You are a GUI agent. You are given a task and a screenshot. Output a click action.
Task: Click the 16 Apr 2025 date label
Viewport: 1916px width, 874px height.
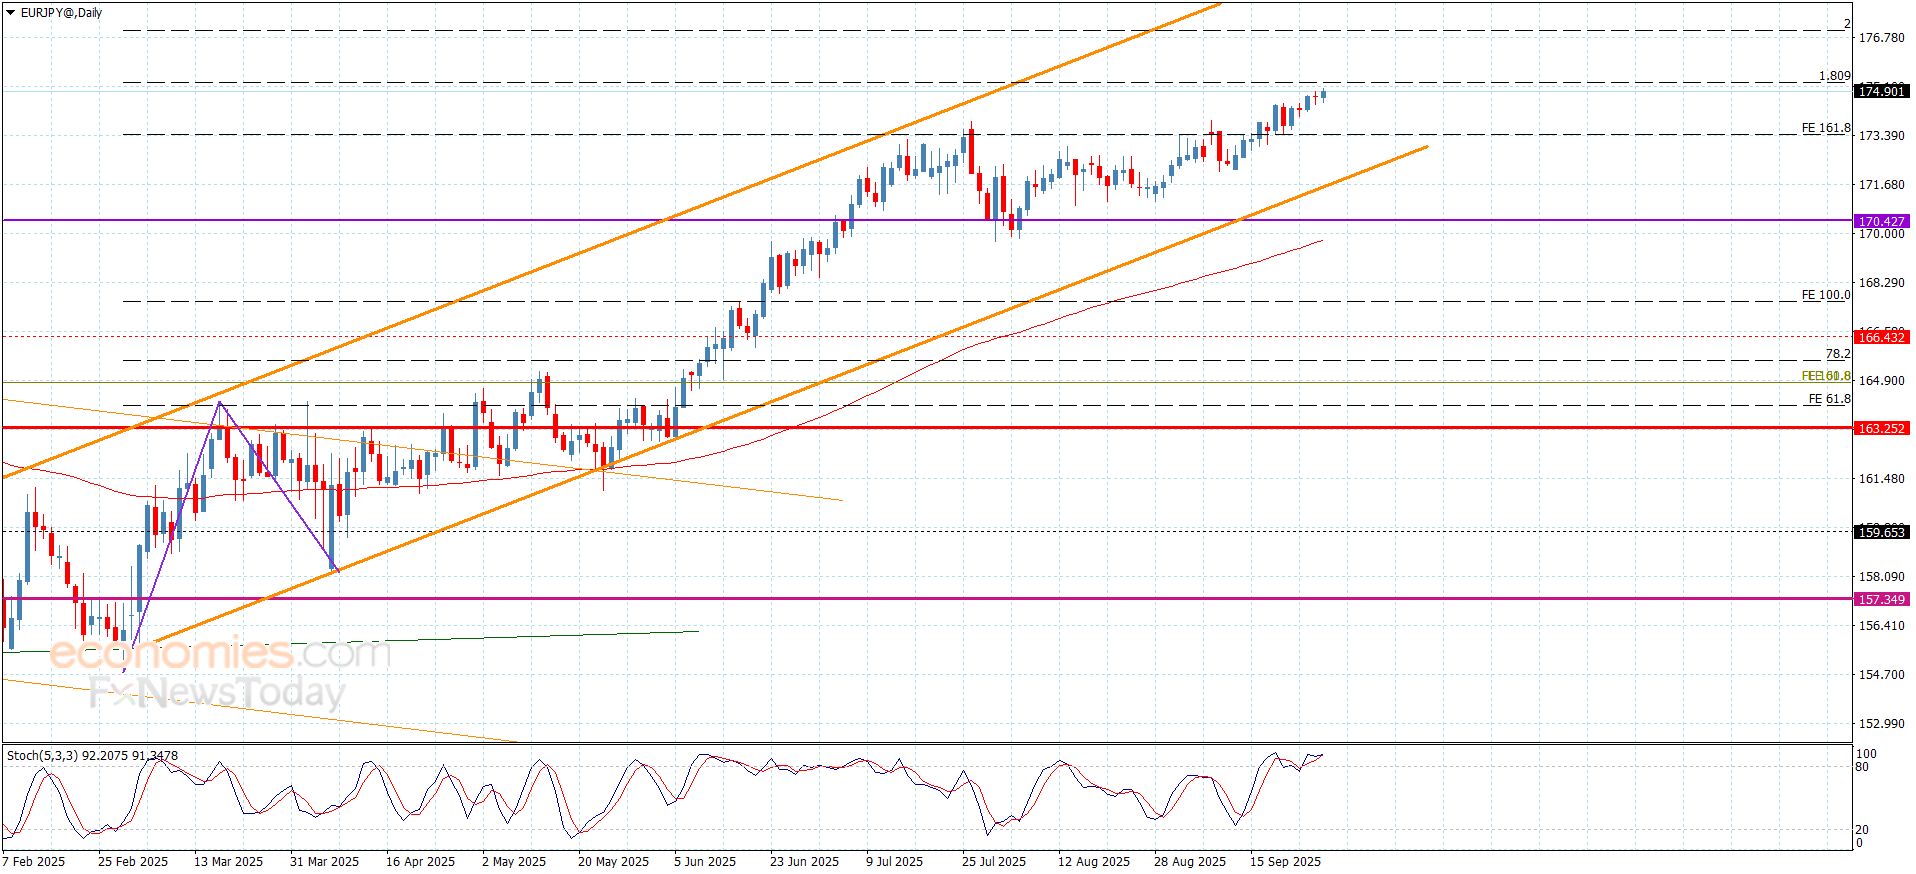(420, 861)
